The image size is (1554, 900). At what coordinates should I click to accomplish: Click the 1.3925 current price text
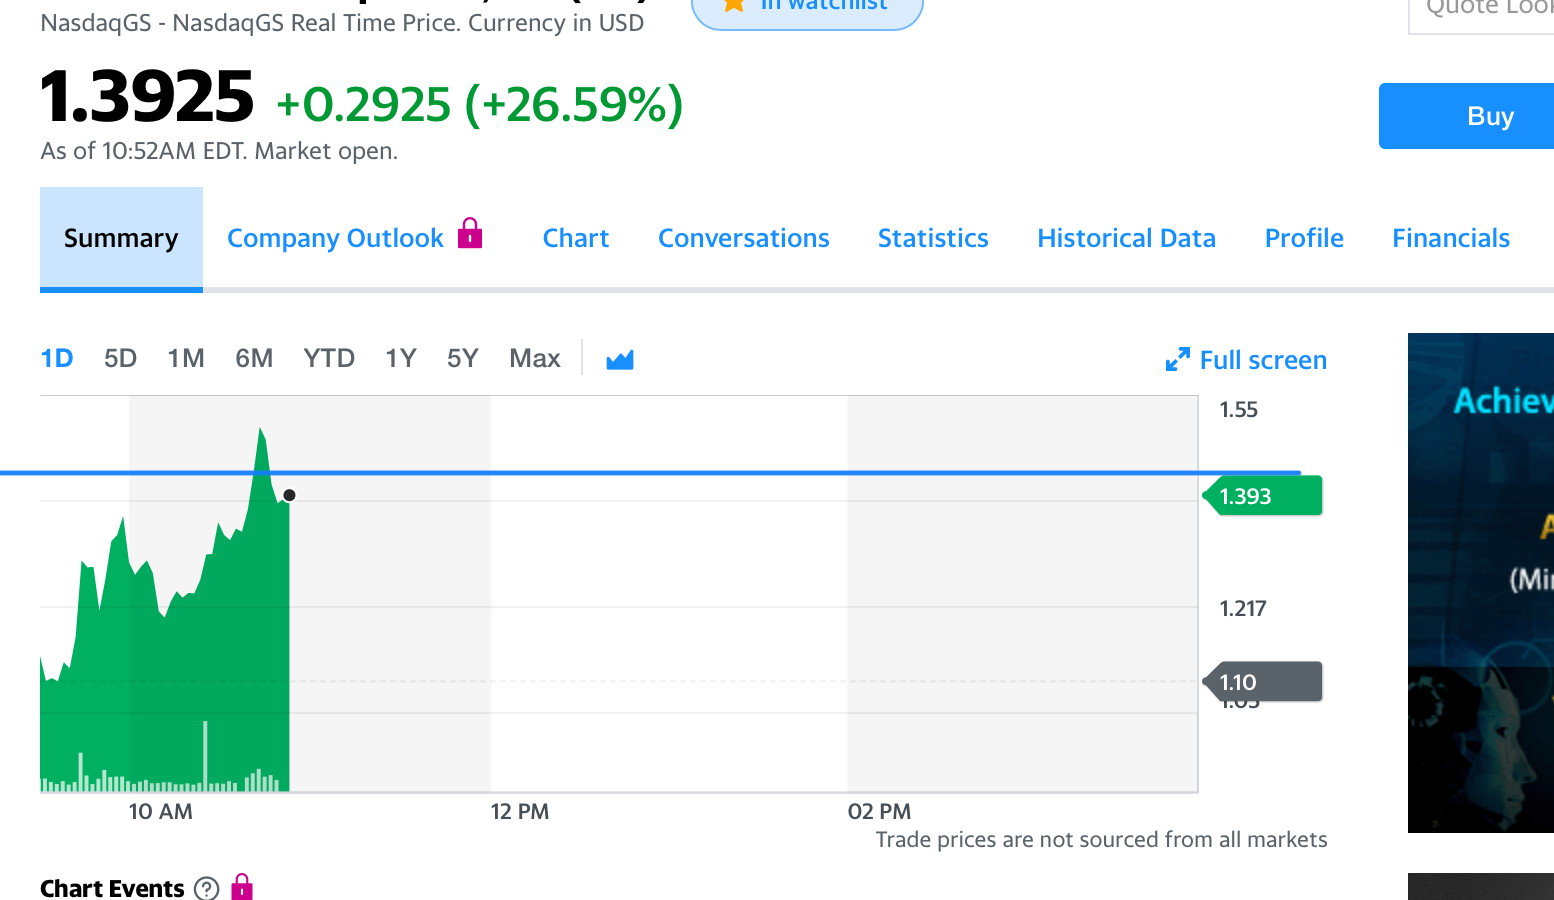147,97
